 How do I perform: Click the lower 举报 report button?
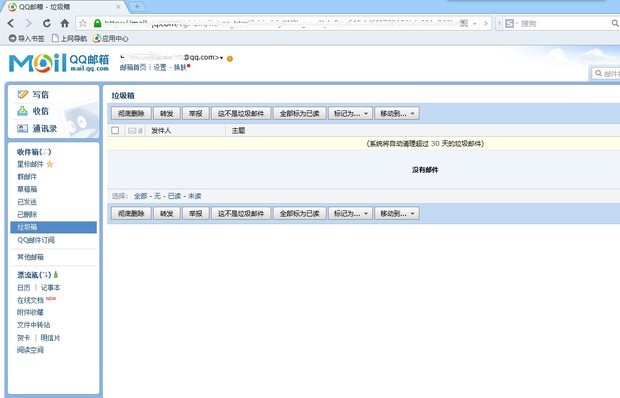point(195,213)
